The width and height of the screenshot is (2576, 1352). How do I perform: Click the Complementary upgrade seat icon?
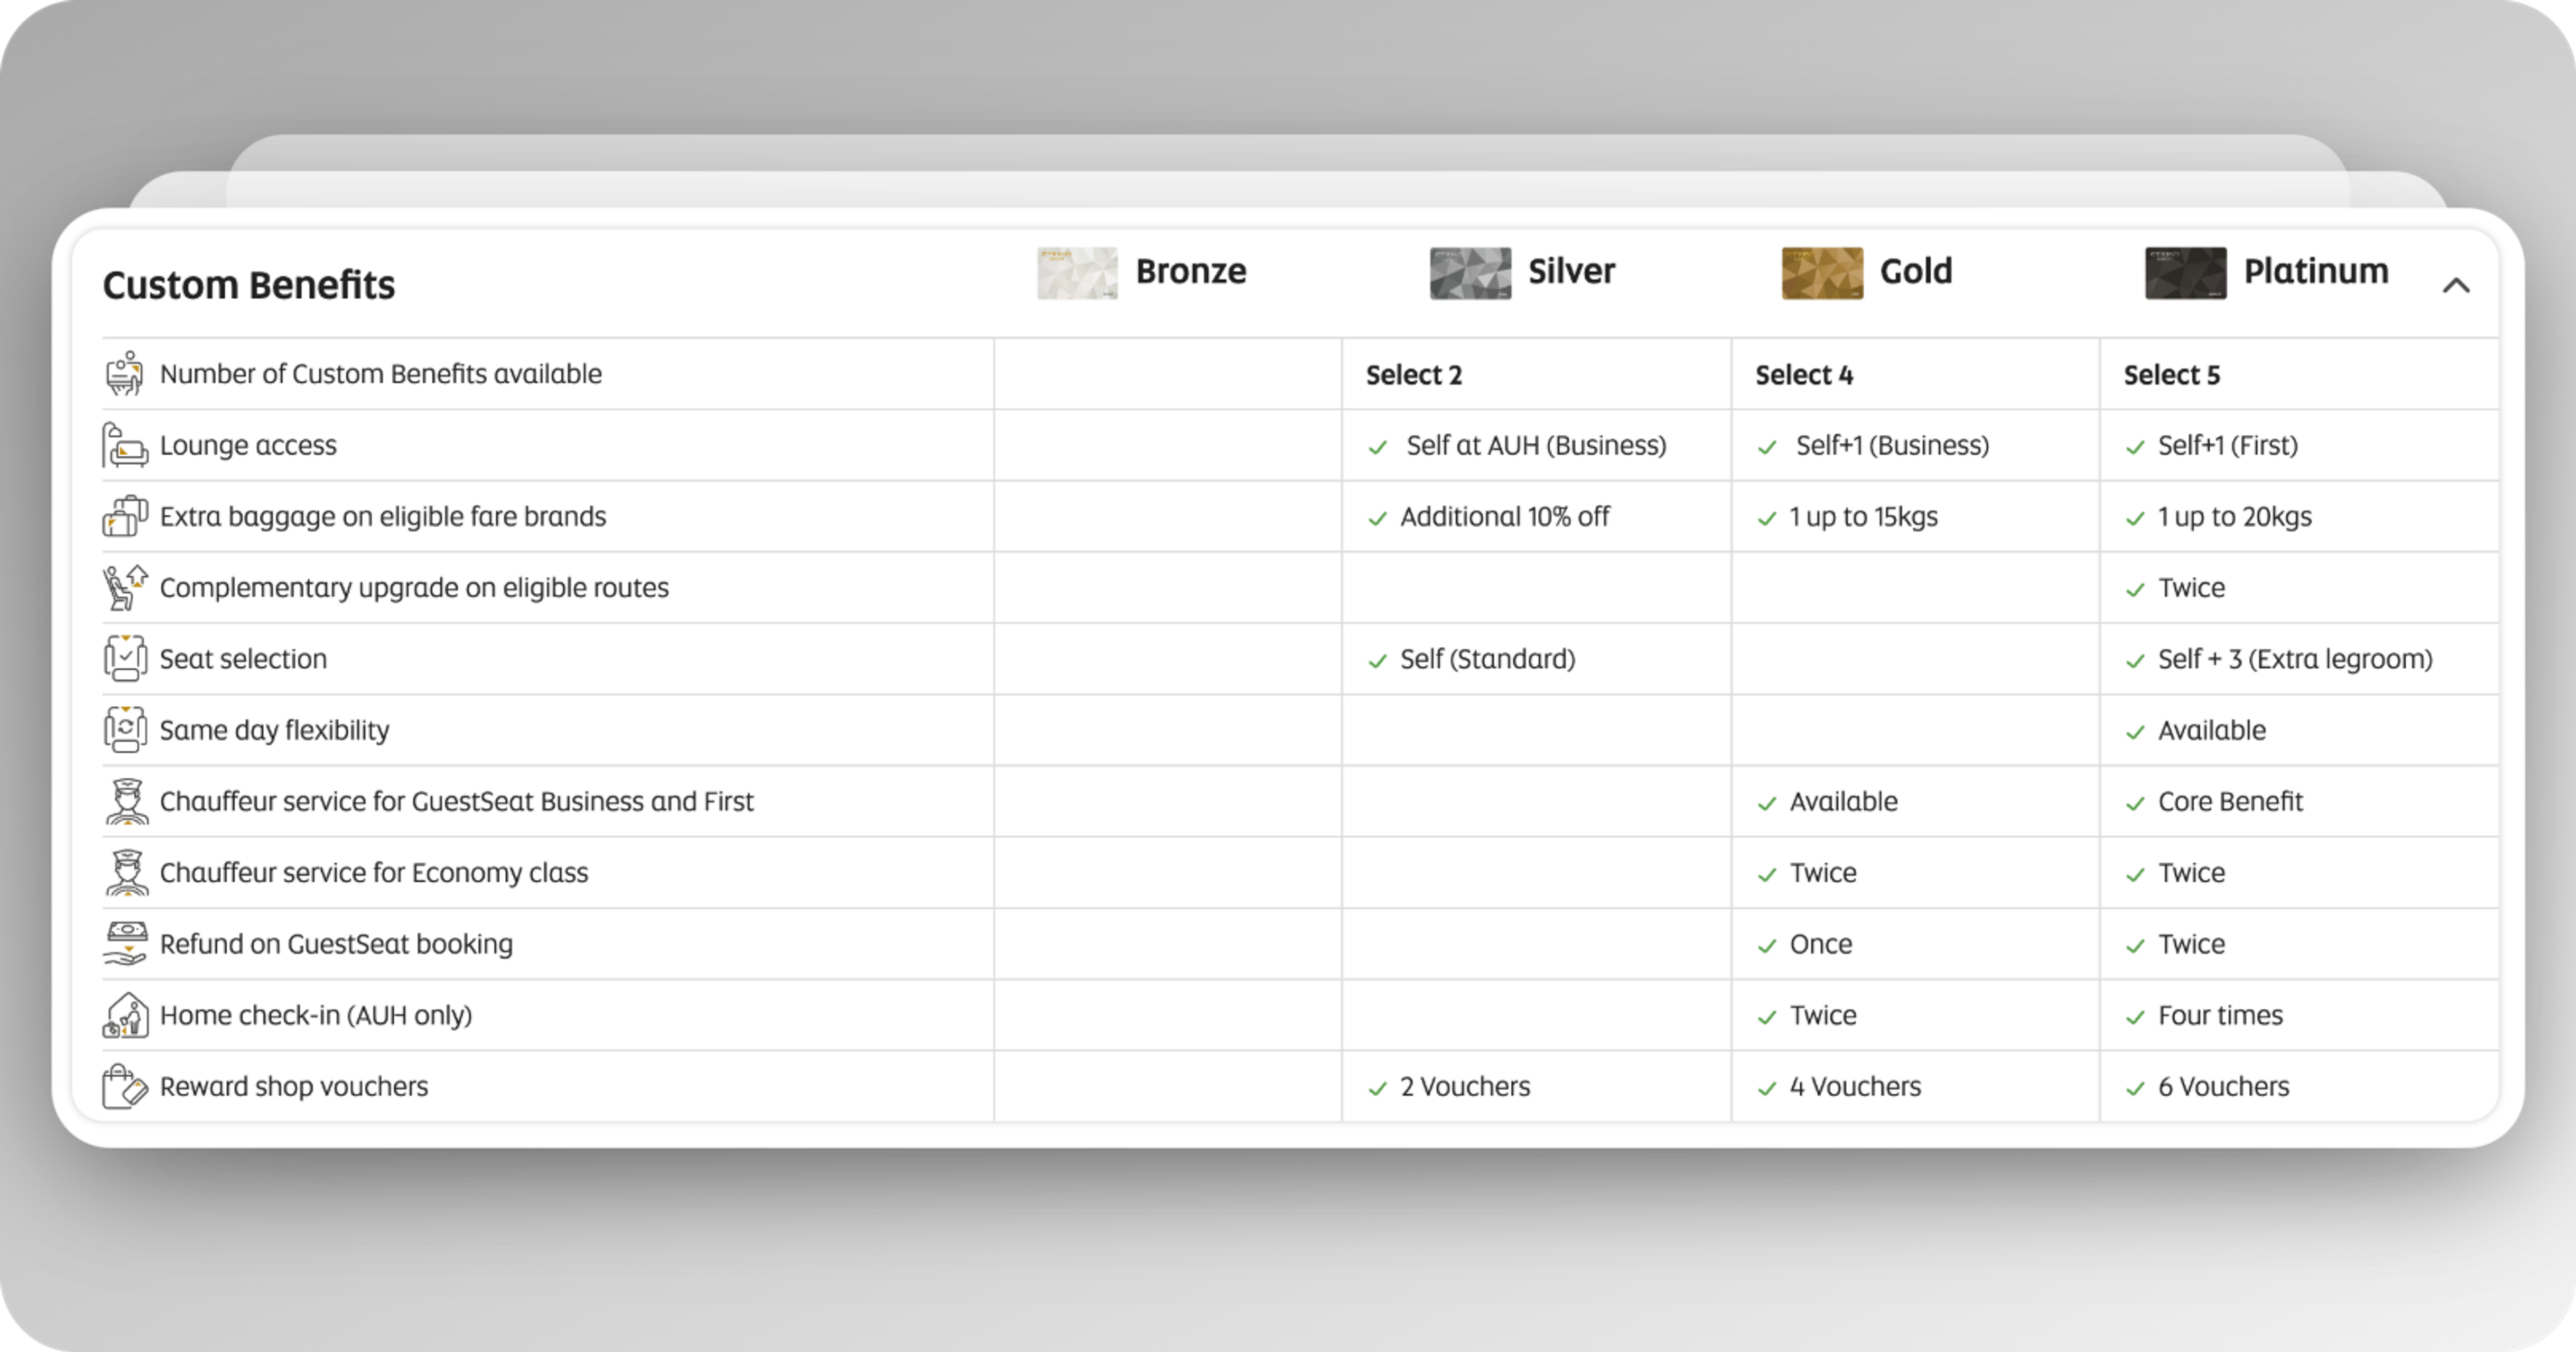coord(125,587)
